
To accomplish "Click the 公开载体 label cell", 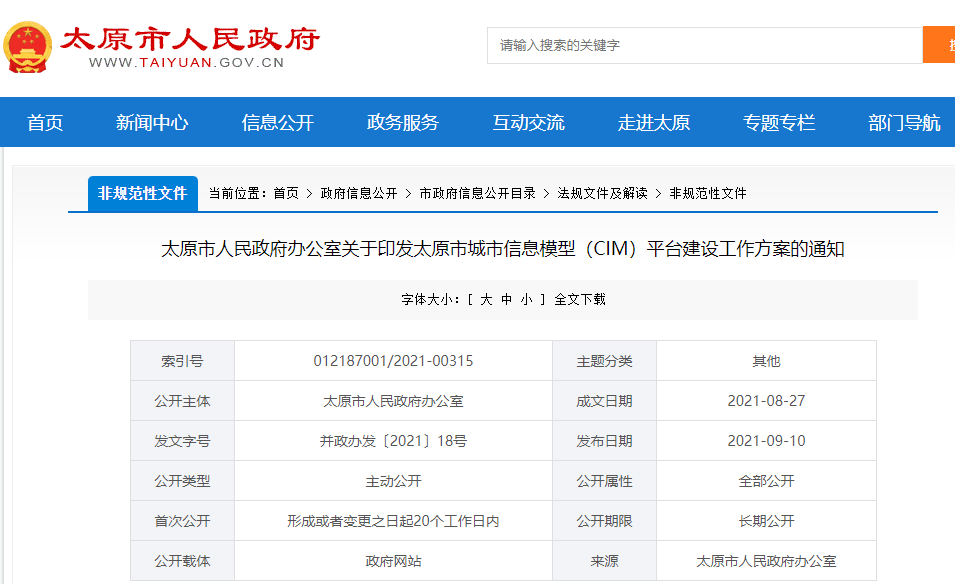I will [x=182, y=561].
